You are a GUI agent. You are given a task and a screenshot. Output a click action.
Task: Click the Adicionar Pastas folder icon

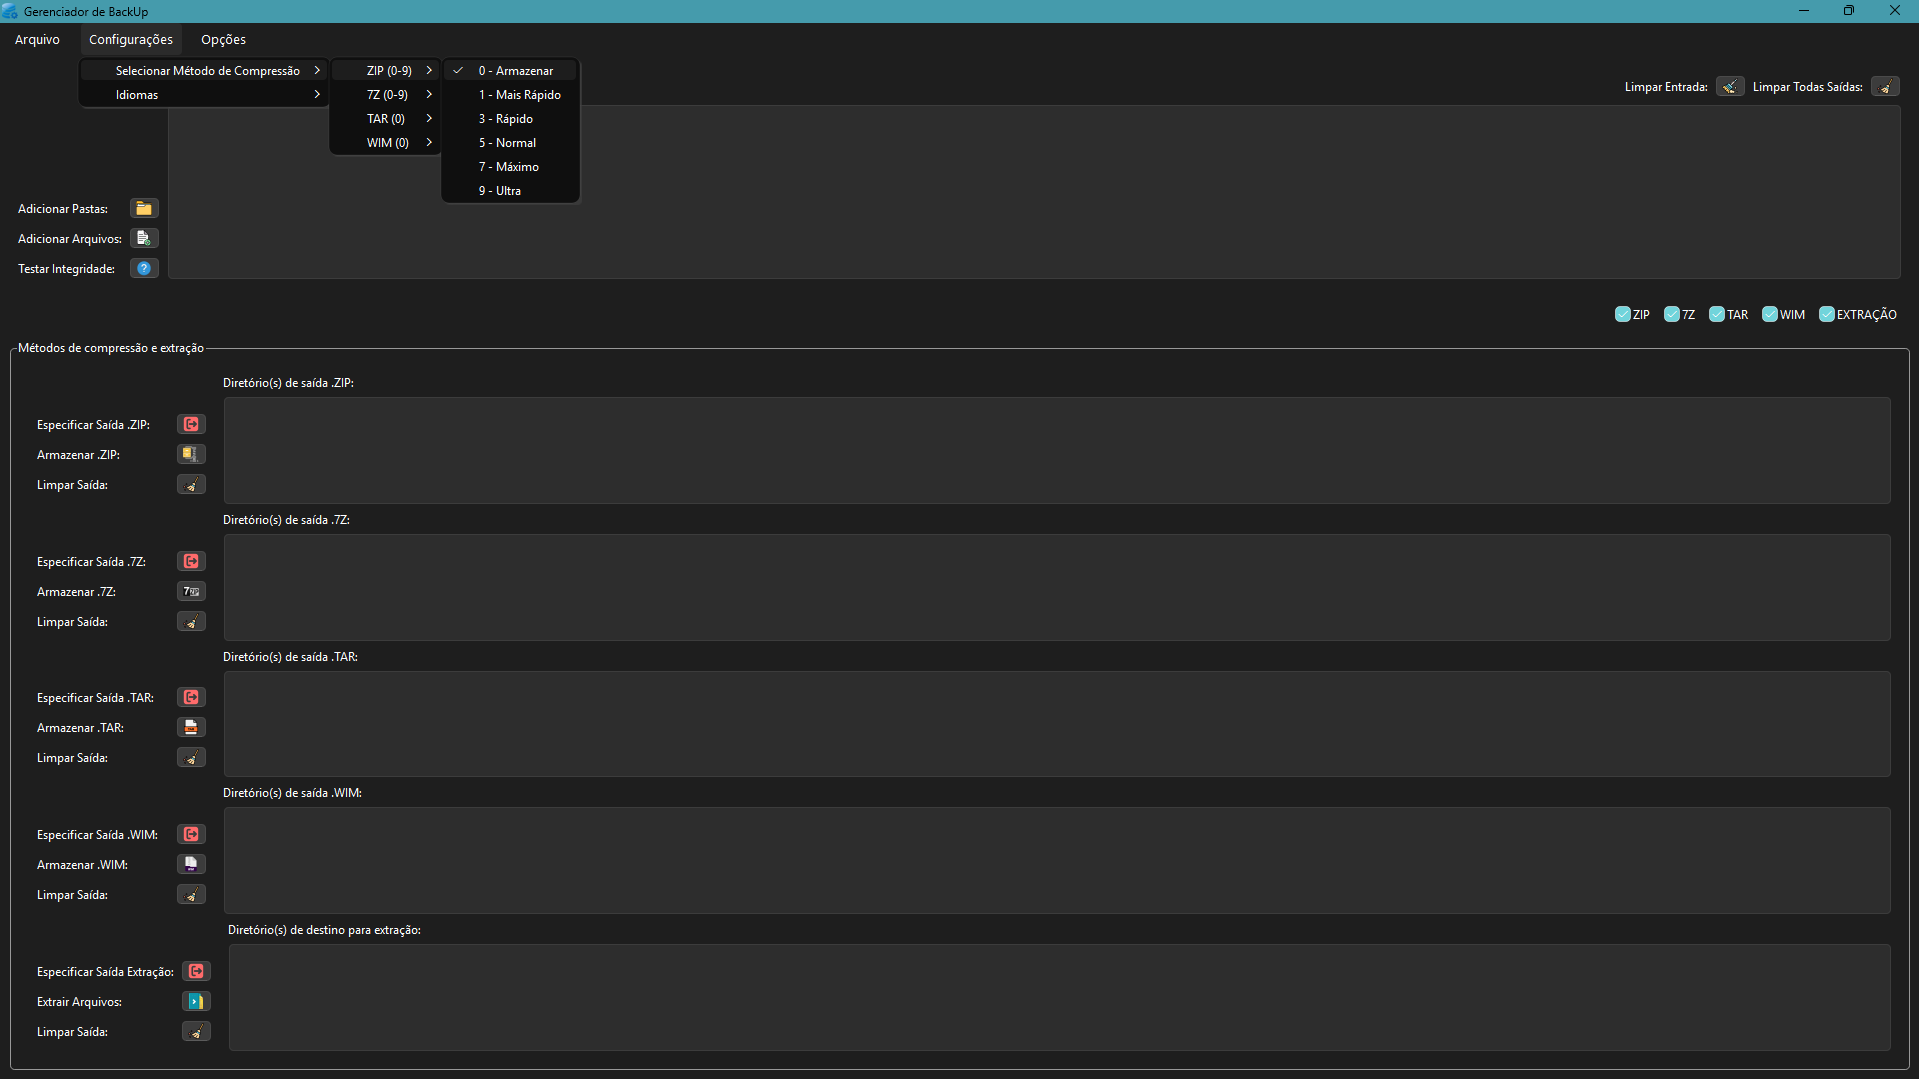pos(144,208)
